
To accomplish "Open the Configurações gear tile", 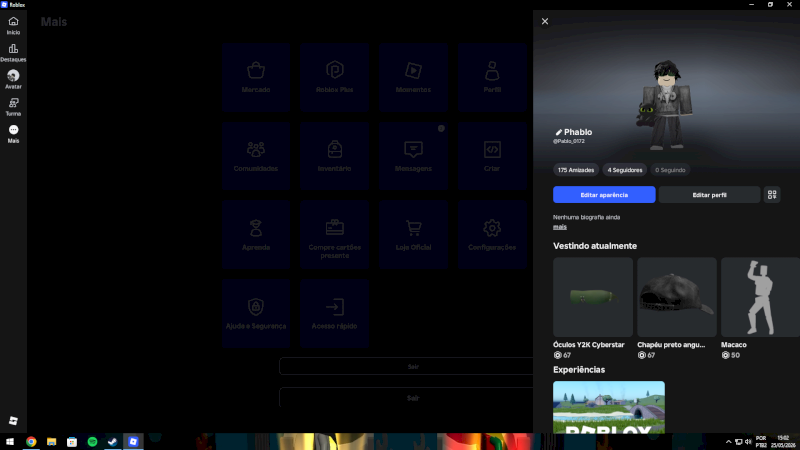I will coord(492,235).
